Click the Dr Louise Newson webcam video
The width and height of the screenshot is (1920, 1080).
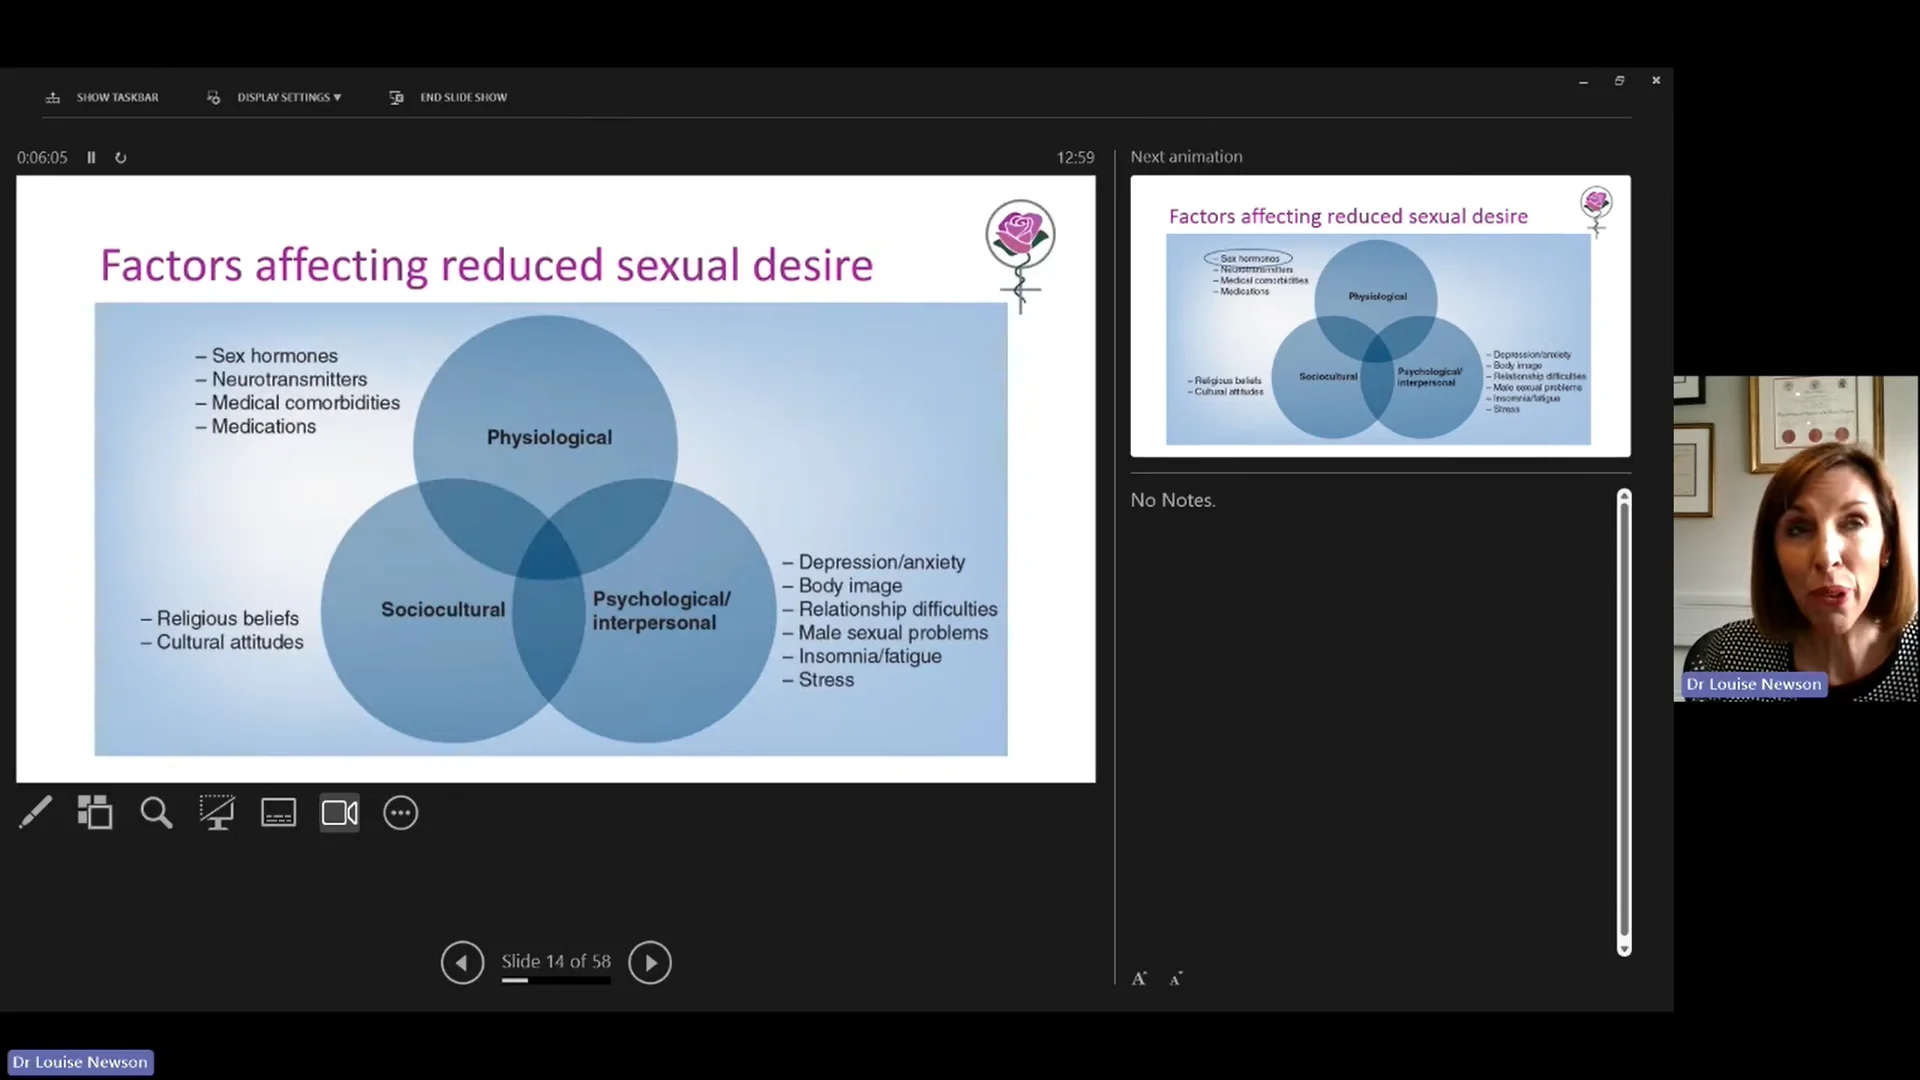coord(1796,538)
